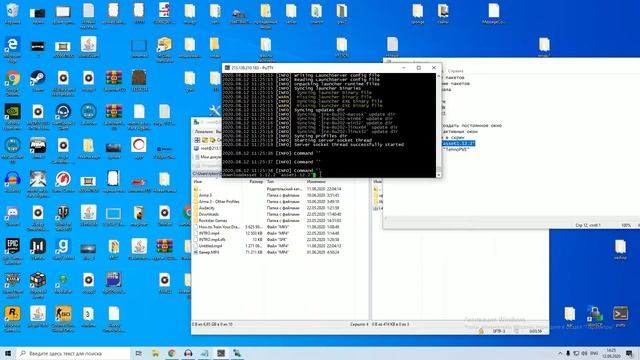Select the Arma 3 desktop shortcut
The width and height of the screenshot is (640, 360).
pyautogui.click(x=38, y=148)
